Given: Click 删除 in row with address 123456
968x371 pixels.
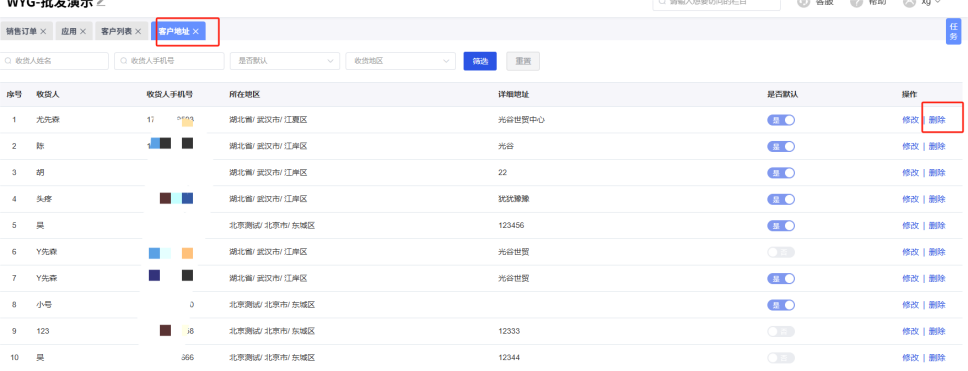Looking at the screenshot, I should tap(937, 226).
